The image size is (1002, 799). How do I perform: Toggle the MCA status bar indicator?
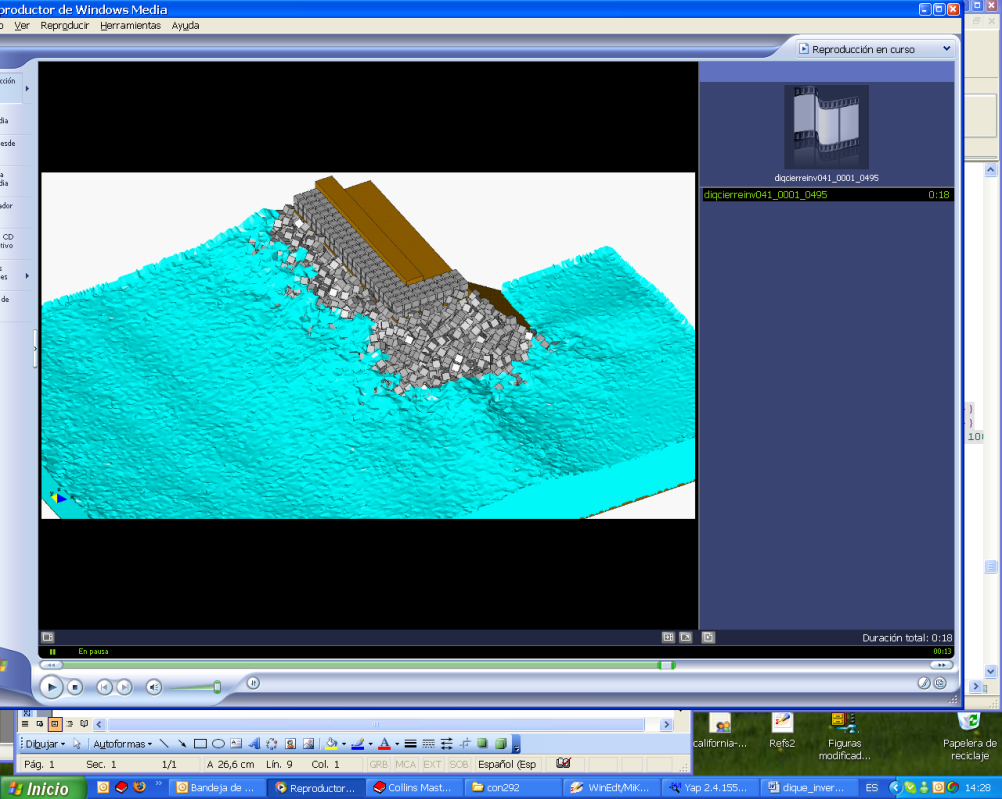(x=405, y=764)
